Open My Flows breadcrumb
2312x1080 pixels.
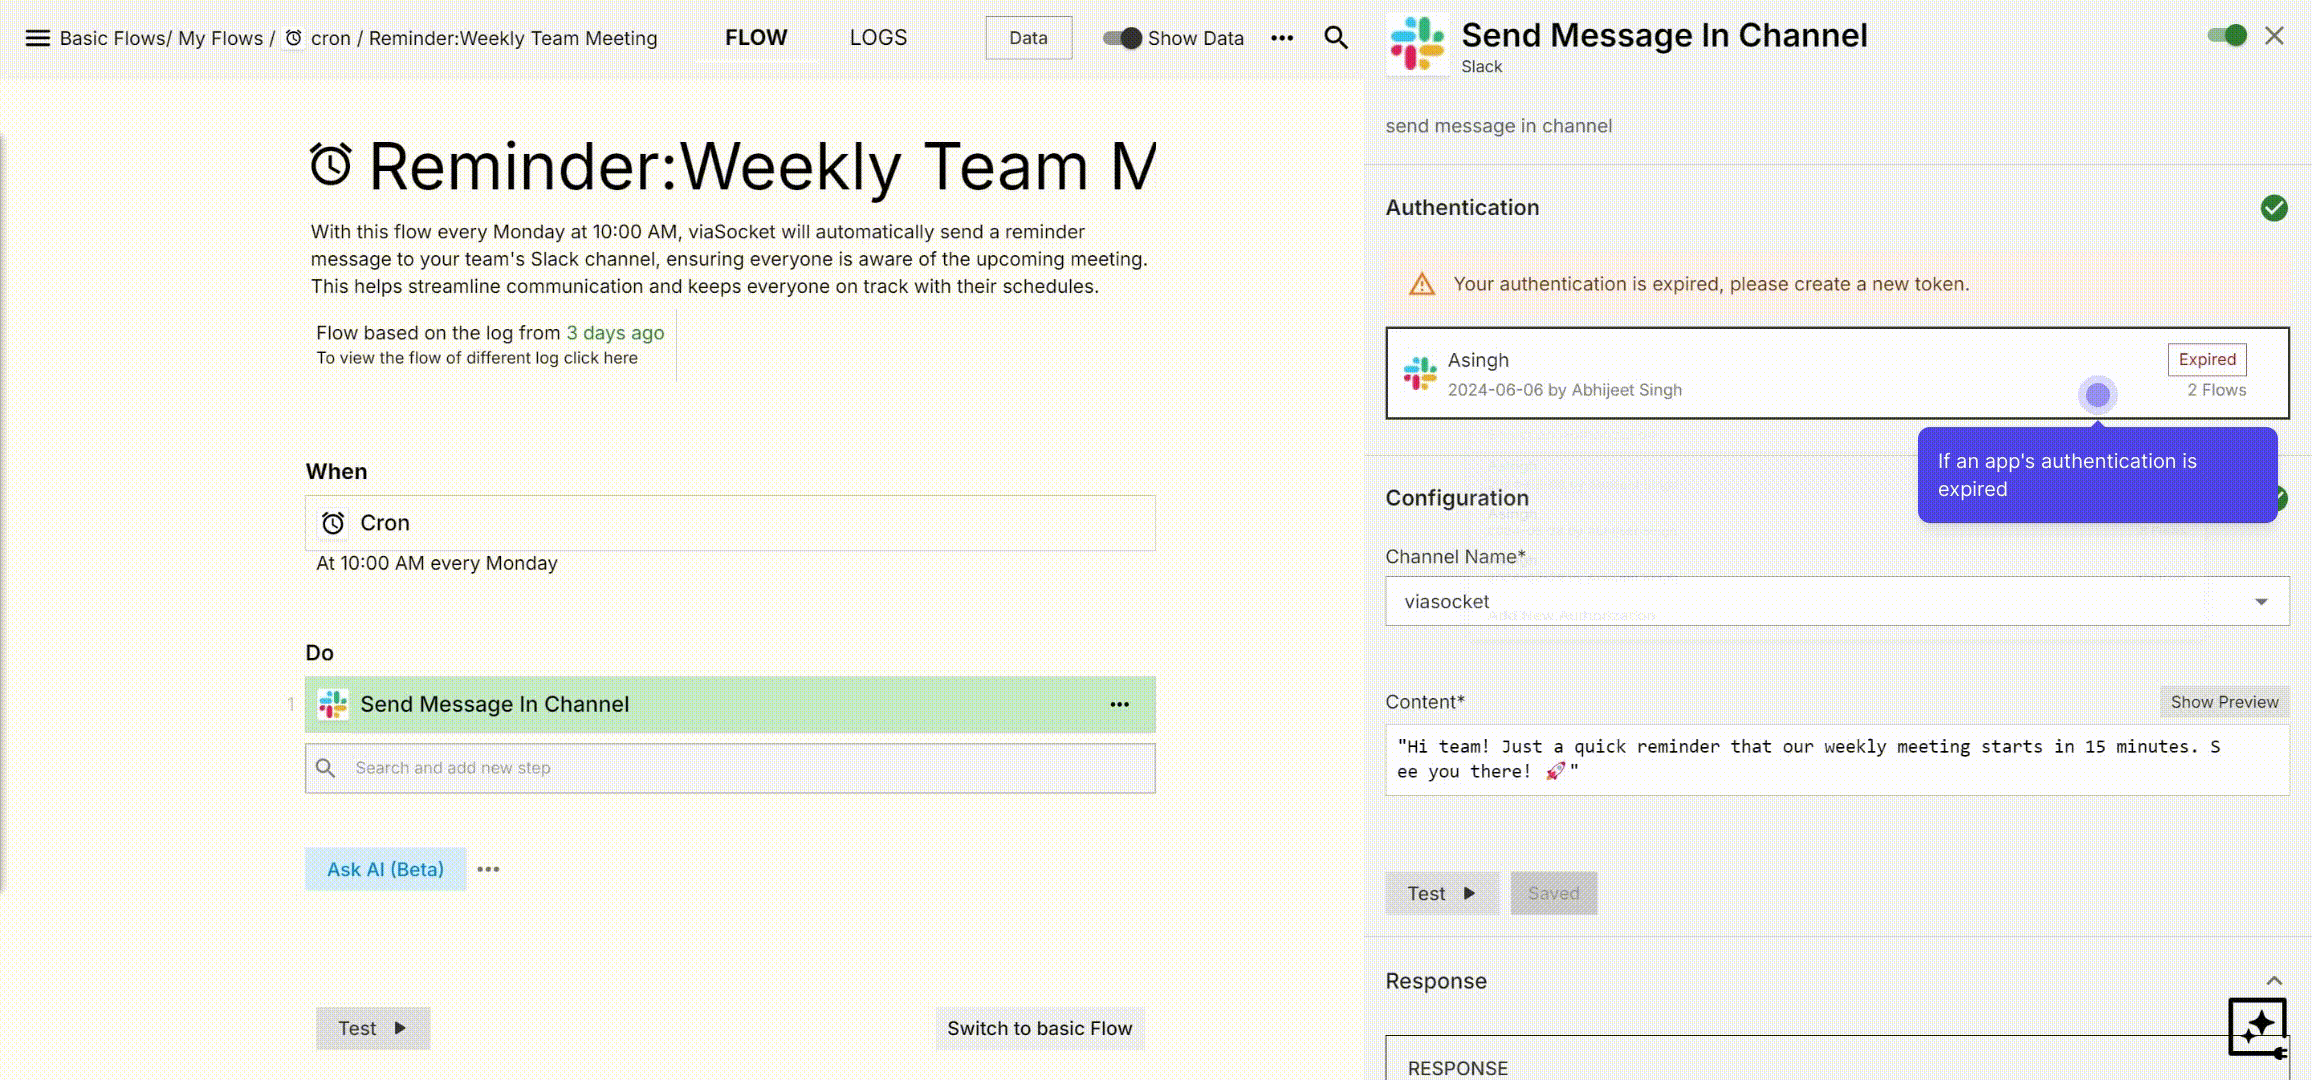coord(220,38)
